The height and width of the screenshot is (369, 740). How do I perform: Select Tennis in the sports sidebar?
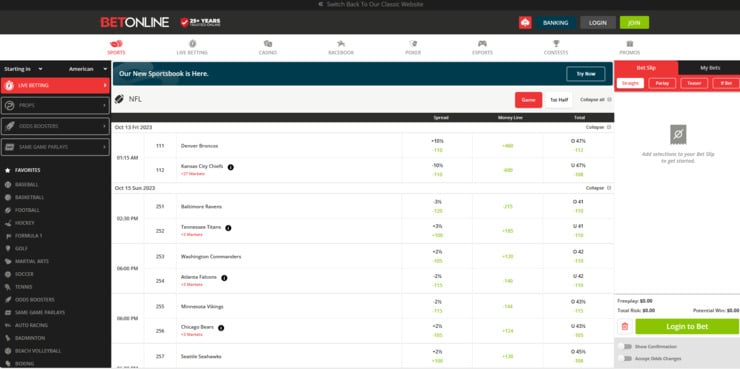(x=24, y=287)
